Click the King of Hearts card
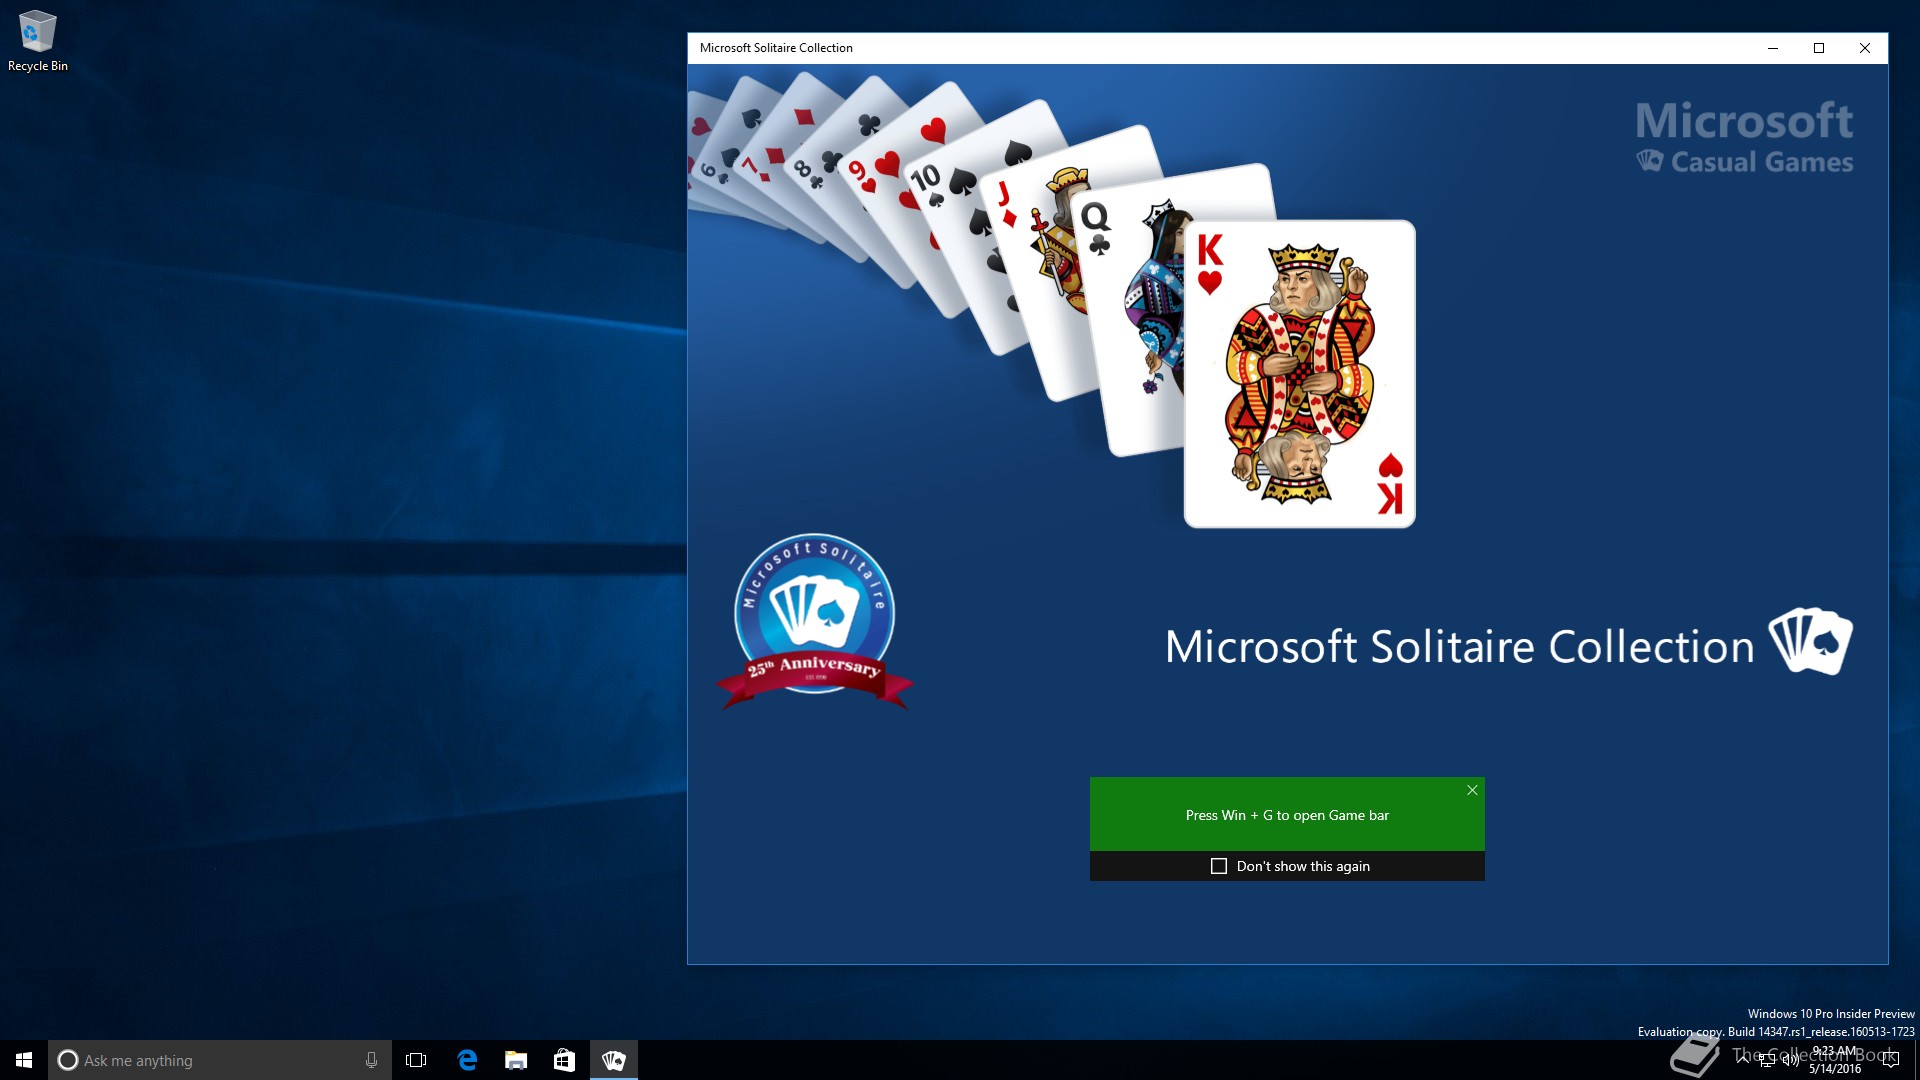The height and width of the screenshot is (1080, 1920). point(1299,373)
